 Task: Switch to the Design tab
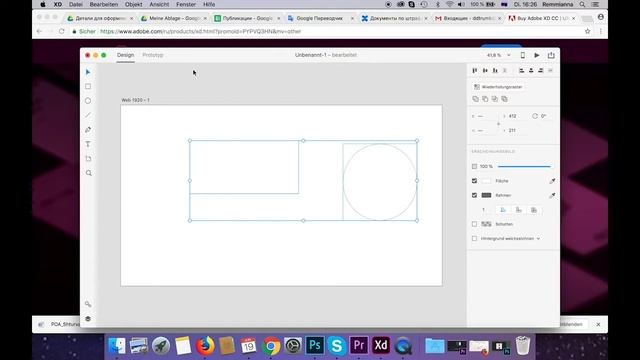pyautogui.click(x=125, y=55)
